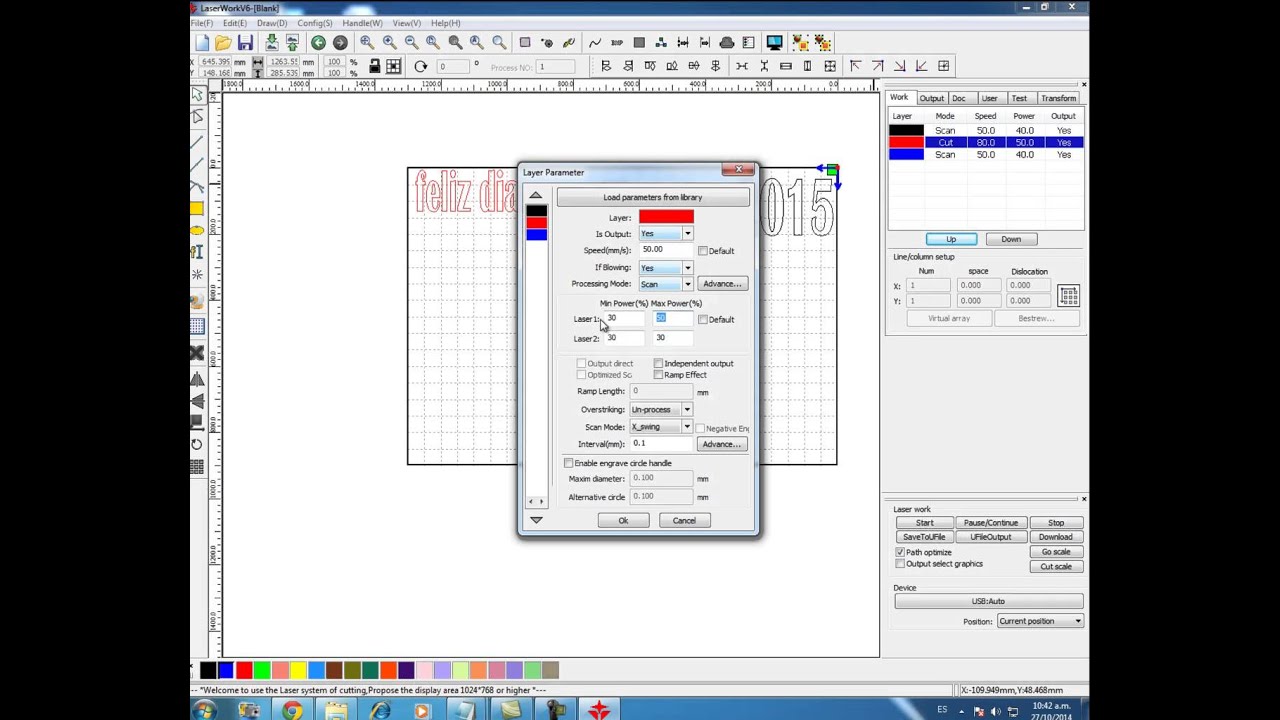Pick the yellow swatch in bottom palette
The width and height of the screenshot is (1280, 720).
(298, 670)
